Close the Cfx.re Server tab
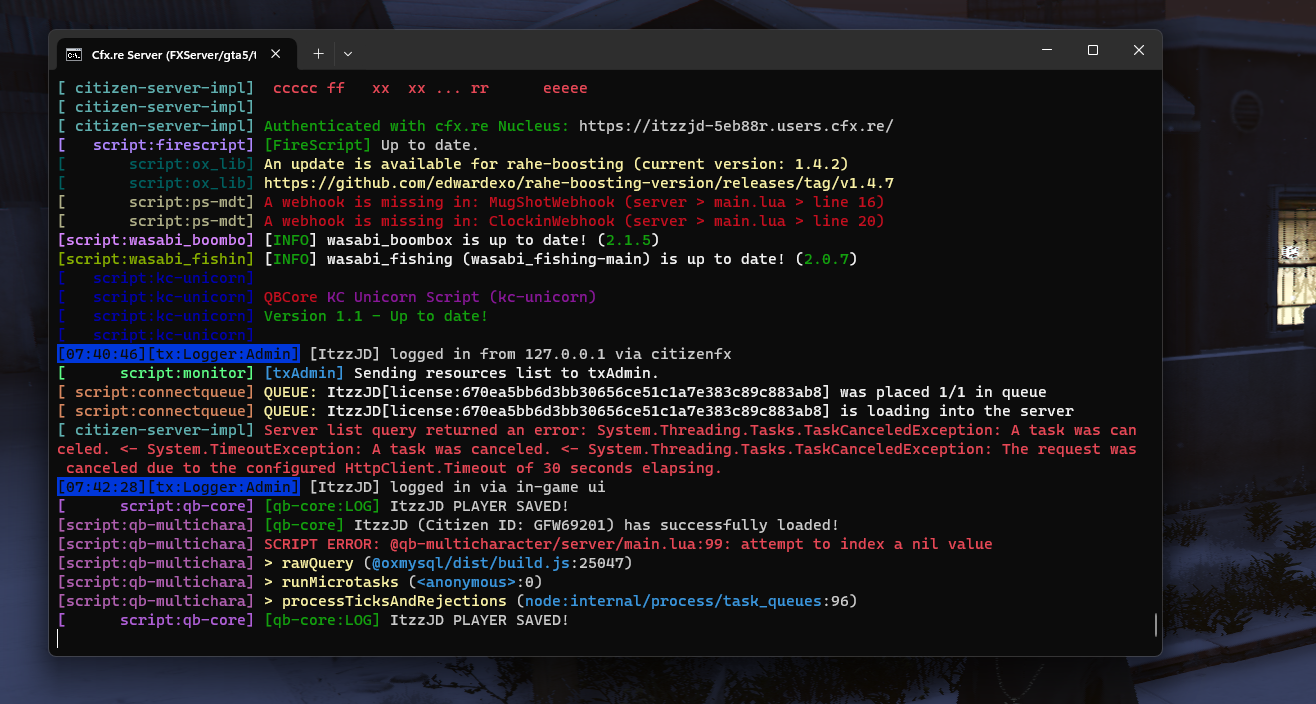 [x=275, y=54]
